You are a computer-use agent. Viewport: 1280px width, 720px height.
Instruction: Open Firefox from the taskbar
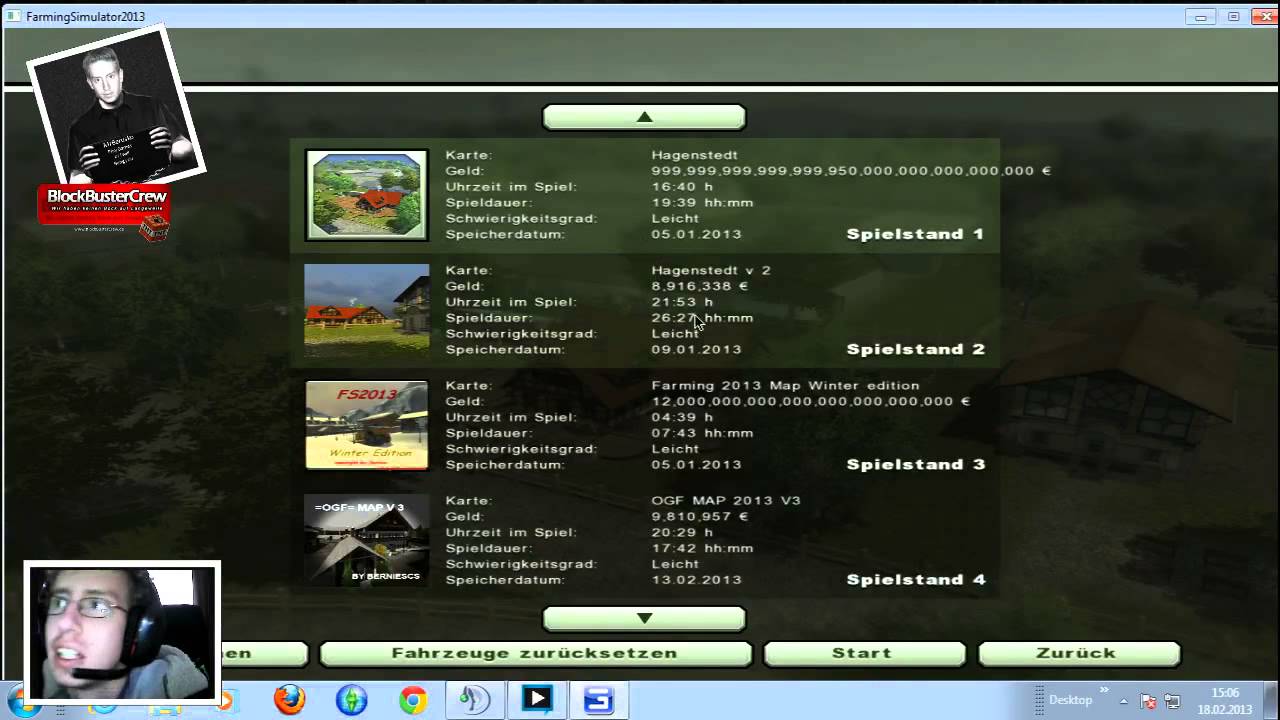tap(290, 699)
